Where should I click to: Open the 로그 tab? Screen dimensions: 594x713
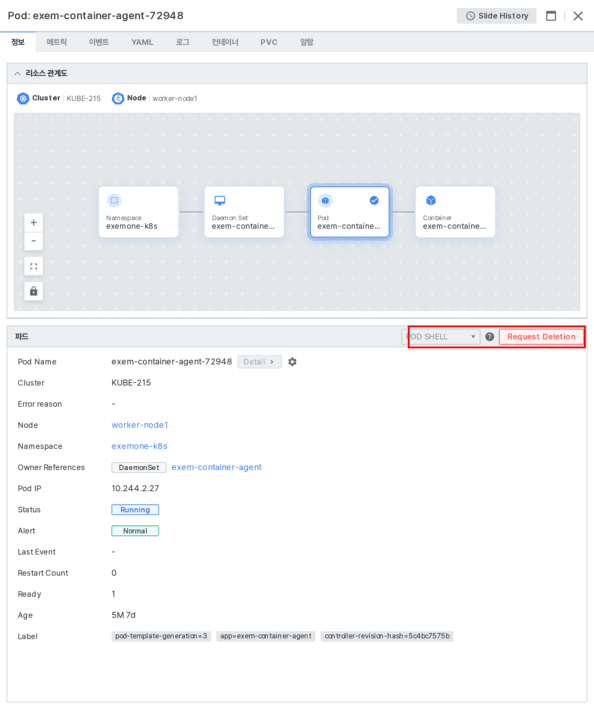point(182,42)
